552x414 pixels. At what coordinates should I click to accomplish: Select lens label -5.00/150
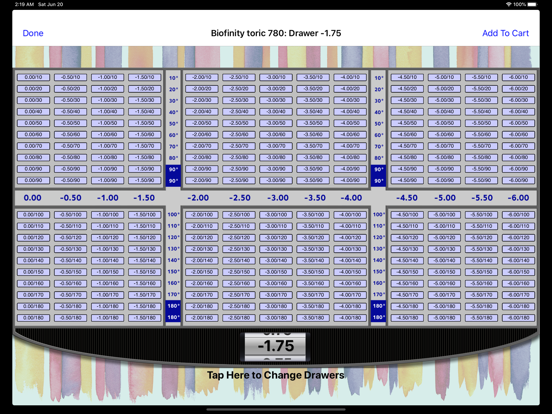(x=444, y=272)
